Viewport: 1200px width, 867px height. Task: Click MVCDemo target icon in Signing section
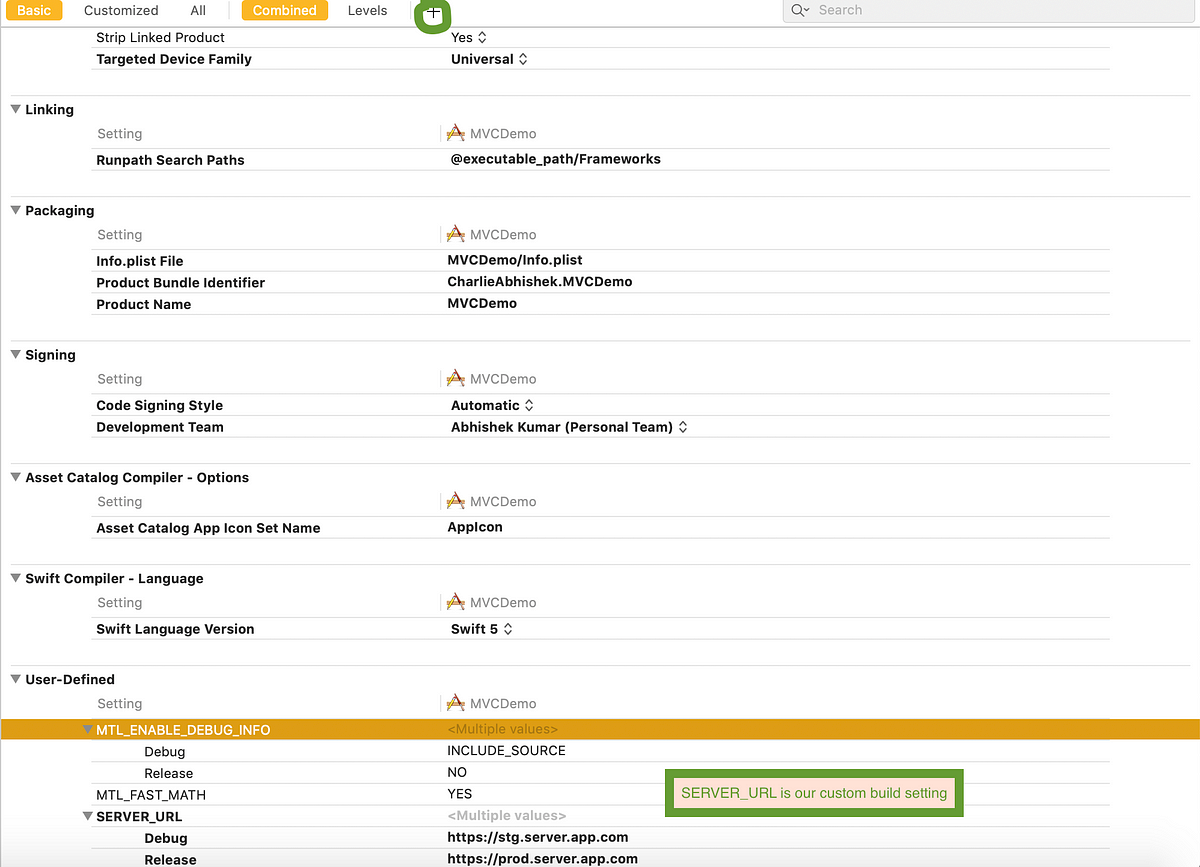(456, 379)
